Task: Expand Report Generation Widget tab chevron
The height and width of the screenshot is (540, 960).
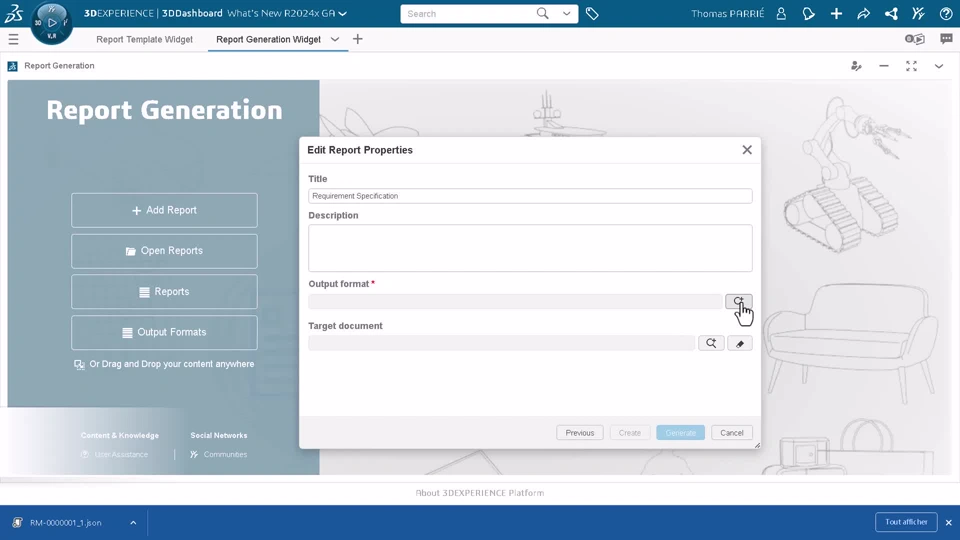Action: point(335,39)
